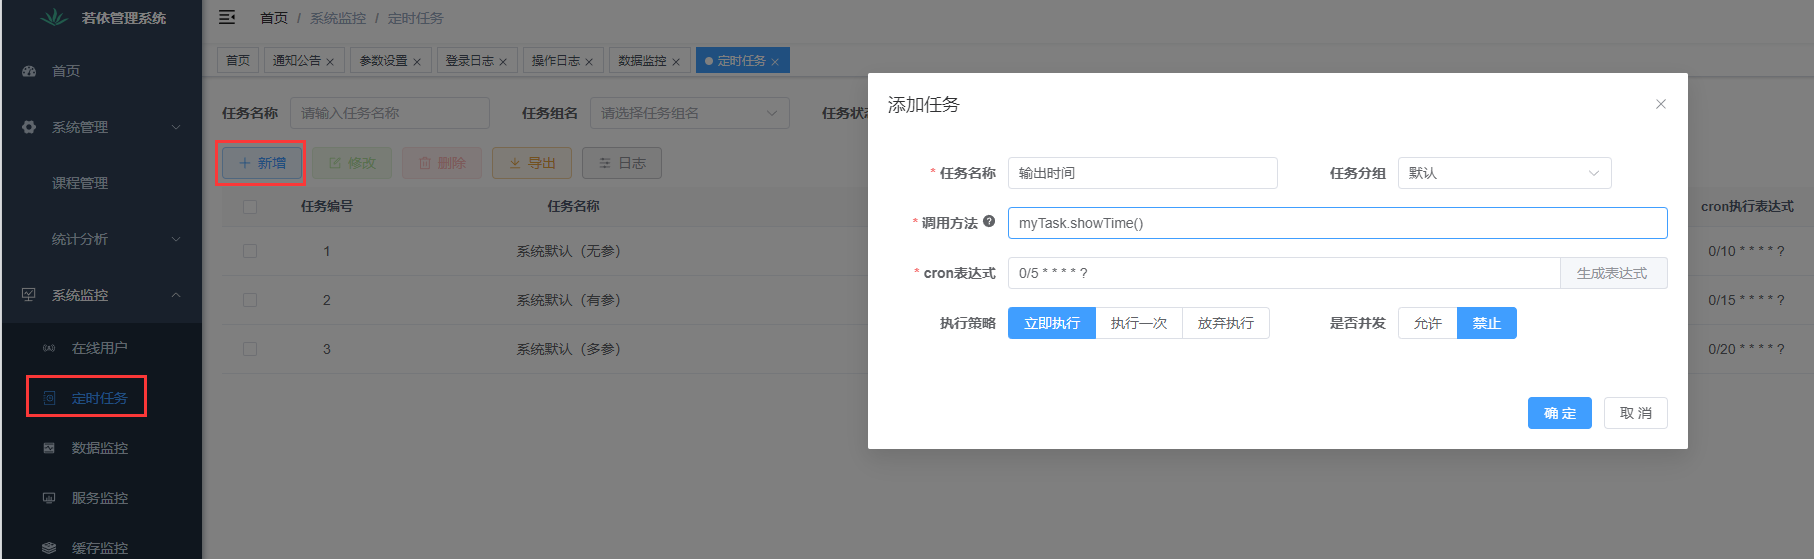Click the help question mark beside 调用方法

coord(989,221)
